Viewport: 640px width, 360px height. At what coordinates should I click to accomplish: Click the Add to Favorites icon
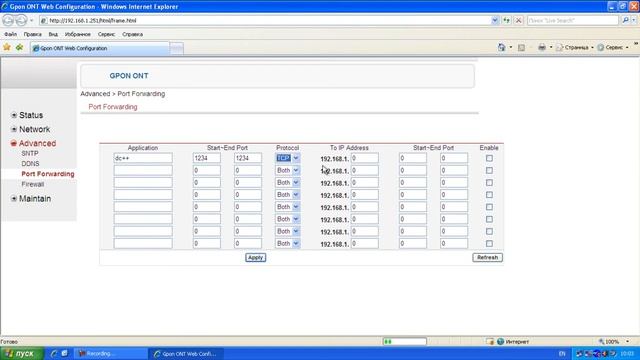20,47
